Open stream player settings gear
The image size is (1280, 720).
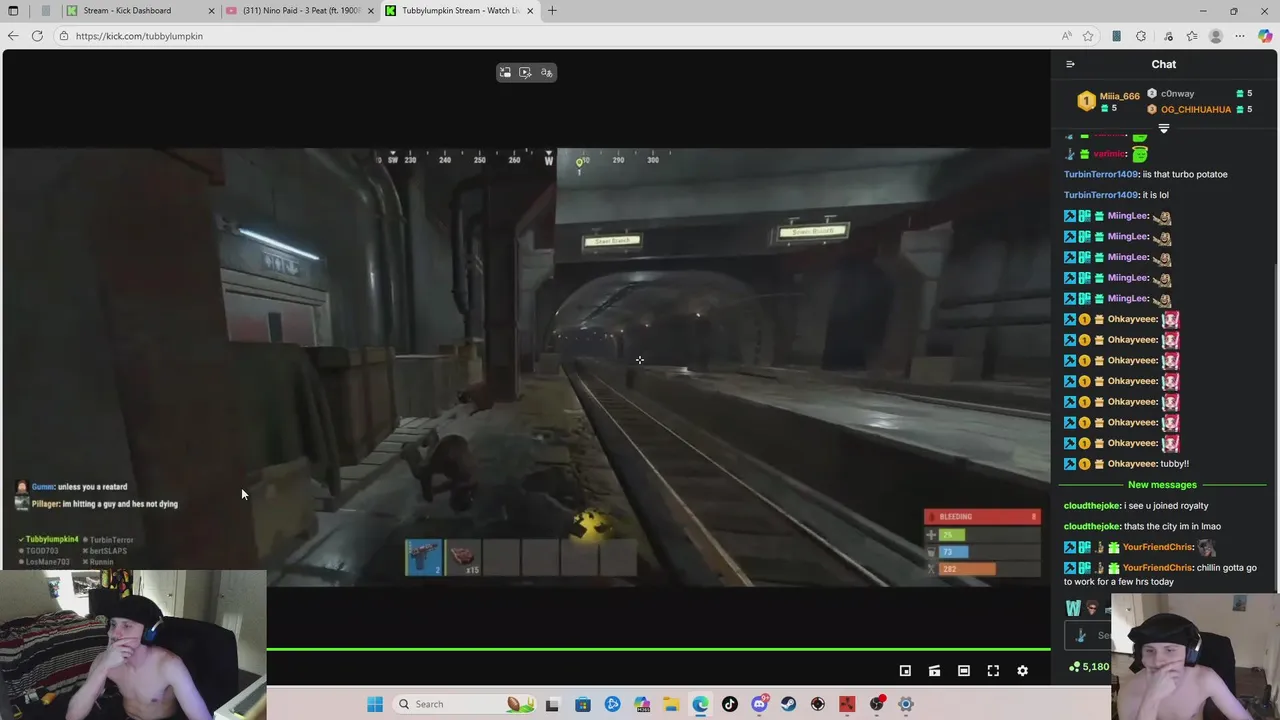(1022, 671)
